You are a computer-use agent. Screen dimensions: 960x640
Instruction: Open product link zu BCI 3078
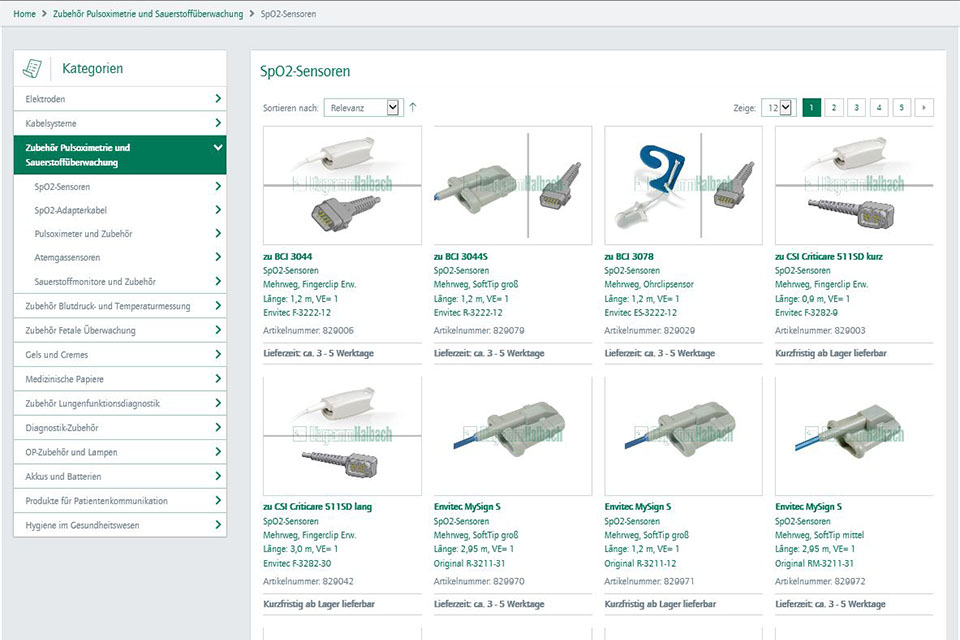[629, 257]
